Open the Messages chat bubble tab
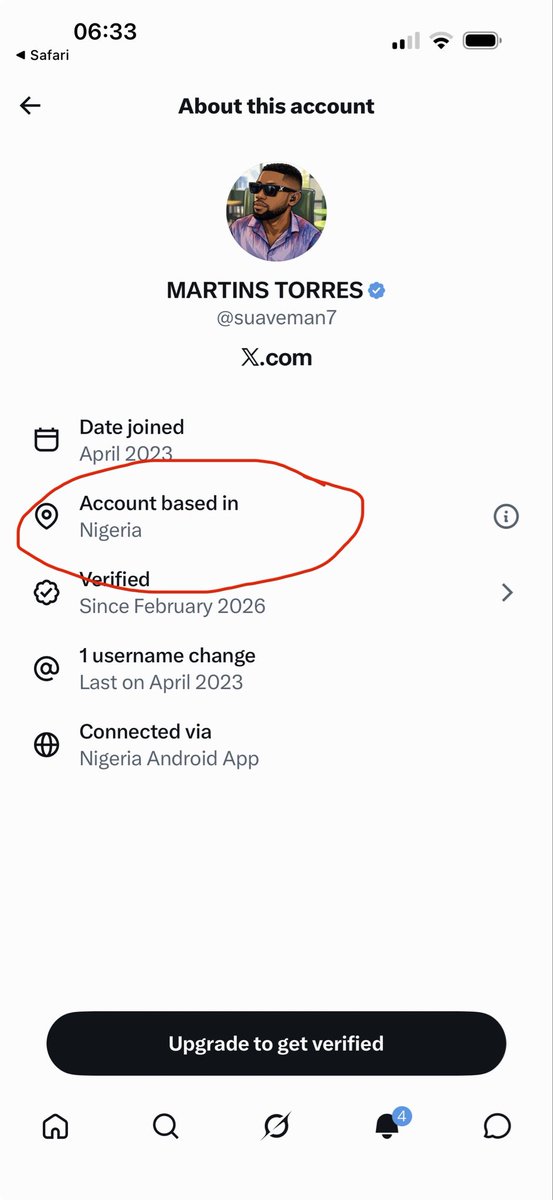553x1200 pixels. tap(497, 1126)
